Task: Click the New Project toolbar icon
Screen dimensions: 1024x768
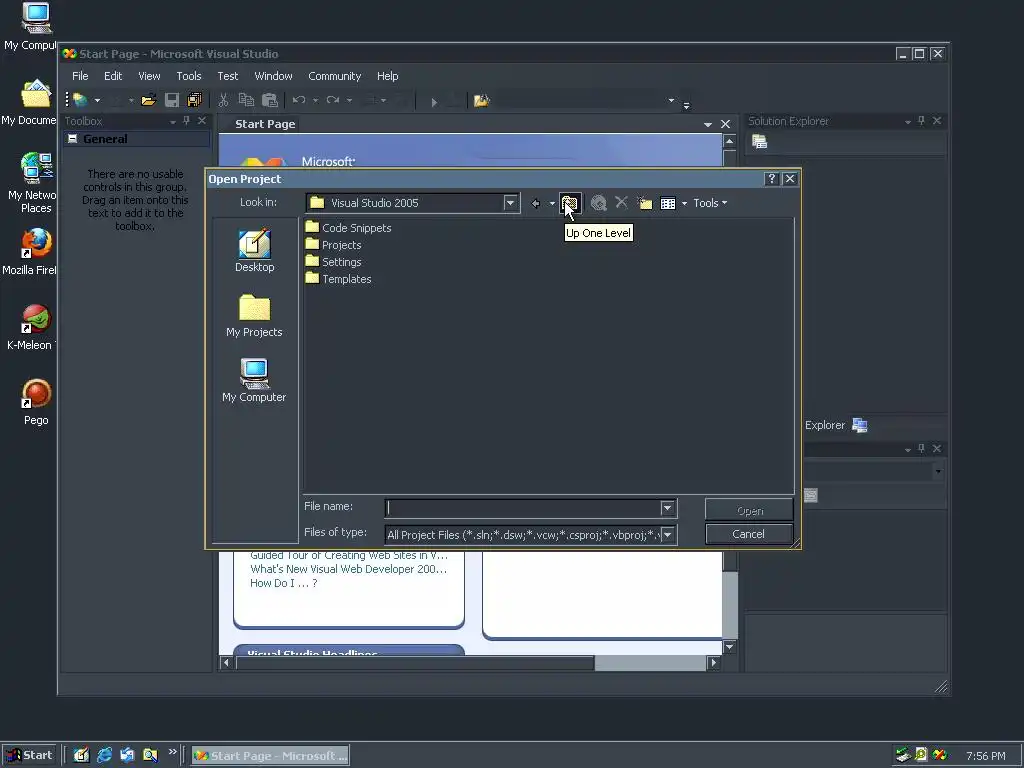Action: click(x=81, y=100)
